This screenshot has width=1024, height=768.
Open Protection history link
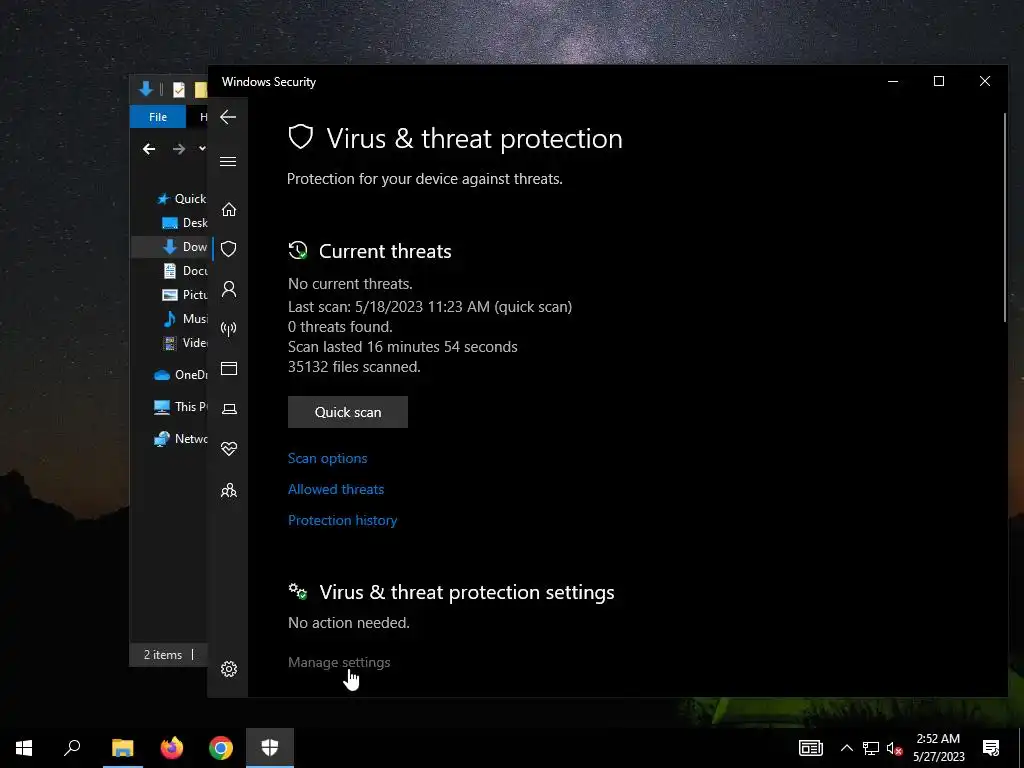coord(342,520)
